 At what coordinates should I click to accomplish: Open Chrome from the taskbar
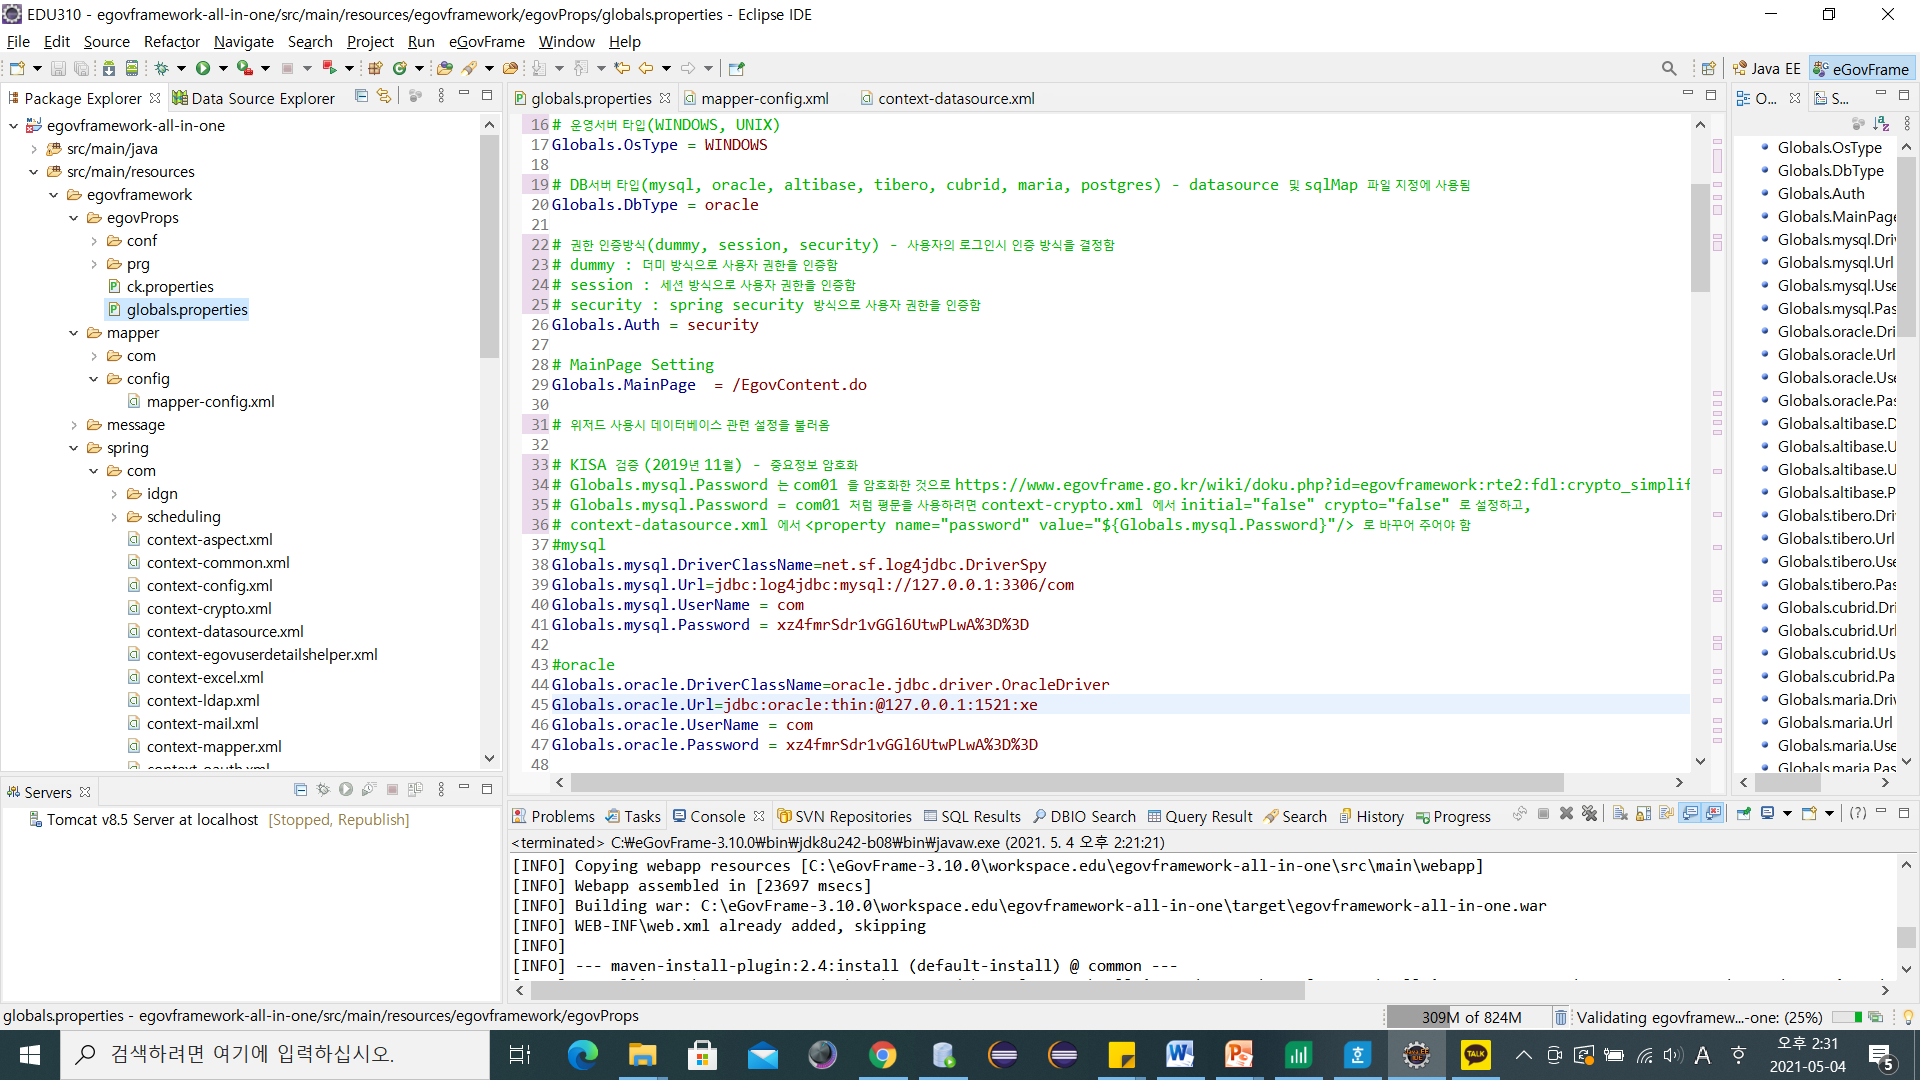pyautogui.click(x=882, y=1055)
